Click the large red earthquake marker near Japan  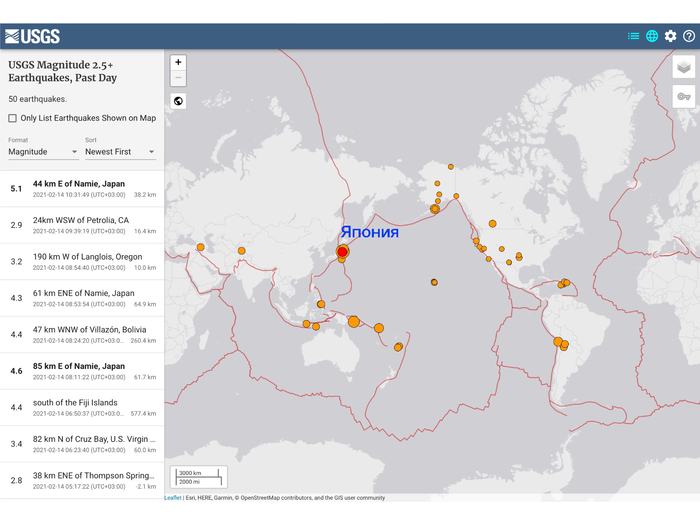point(342,252)
